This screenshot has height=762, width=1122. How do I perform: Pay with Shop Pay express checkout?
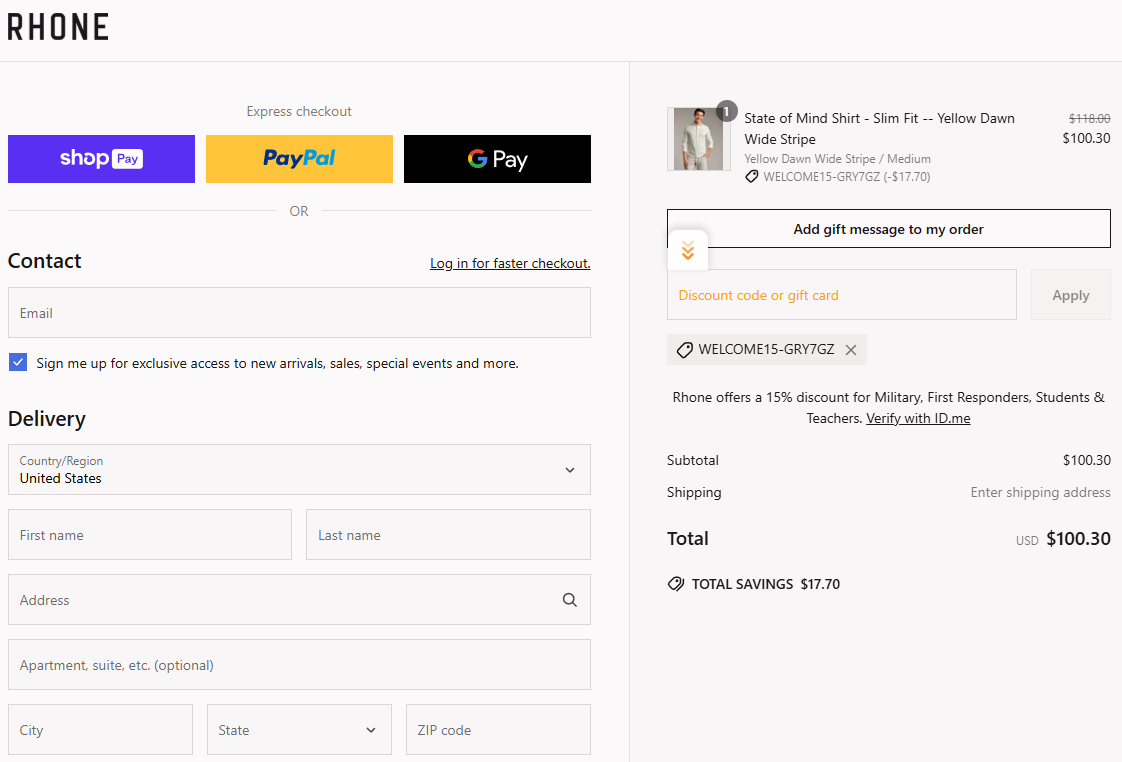click(x=101, y=159)
